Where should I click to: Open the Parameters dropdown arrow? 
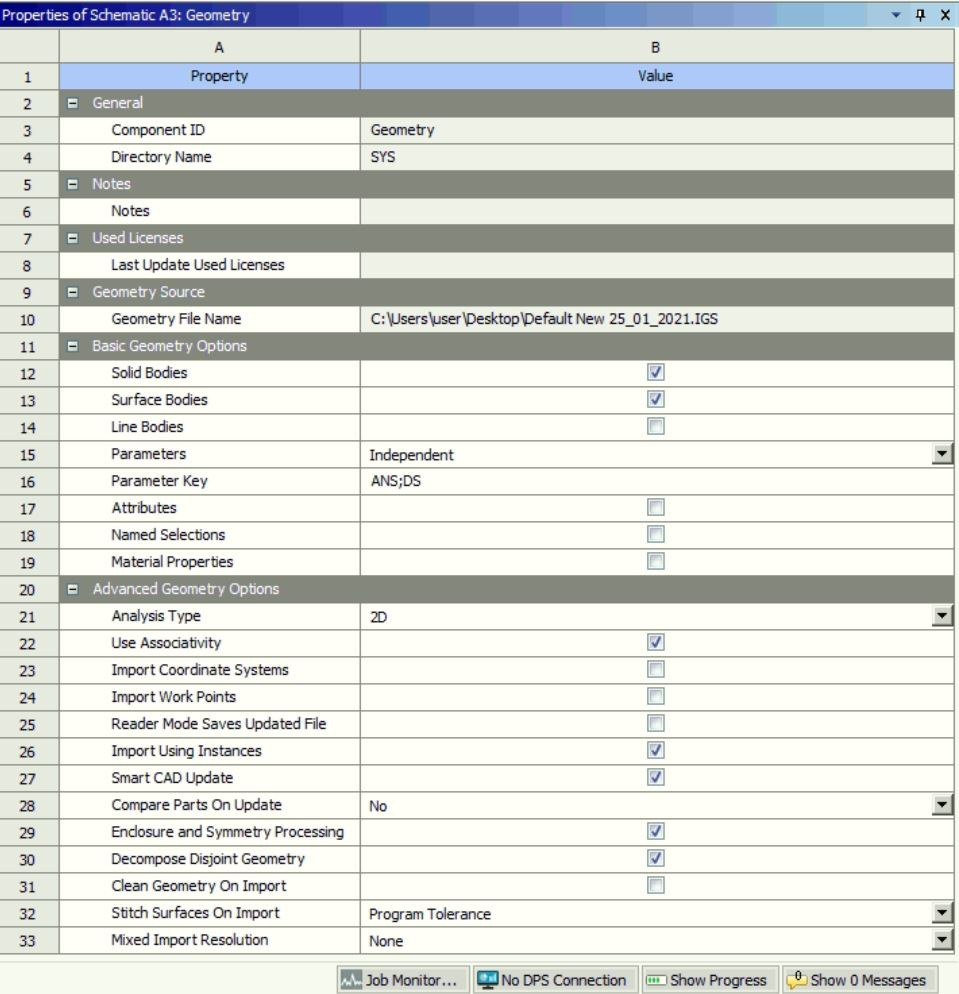click(942, 454)
